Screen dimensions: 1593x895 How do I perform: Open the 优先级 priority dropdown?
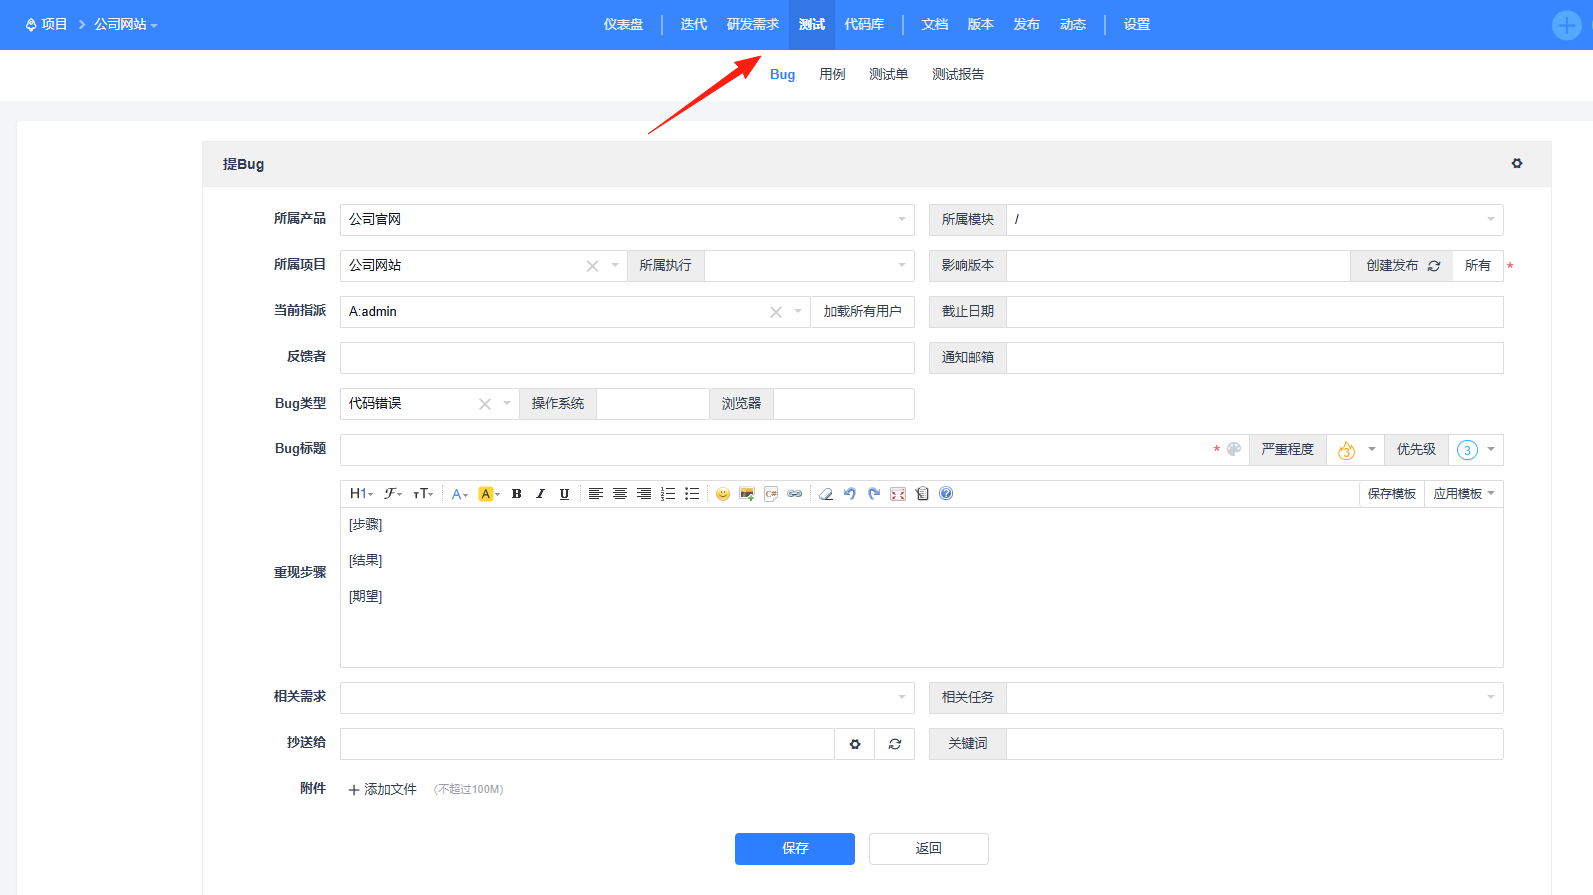pos(1476,450)
